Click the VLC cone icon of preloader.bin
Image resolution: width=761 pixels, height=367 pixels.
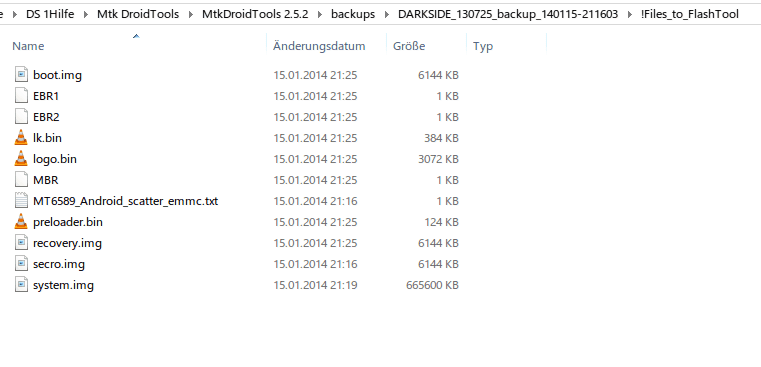pyautogui.click(x=21, y=222)
